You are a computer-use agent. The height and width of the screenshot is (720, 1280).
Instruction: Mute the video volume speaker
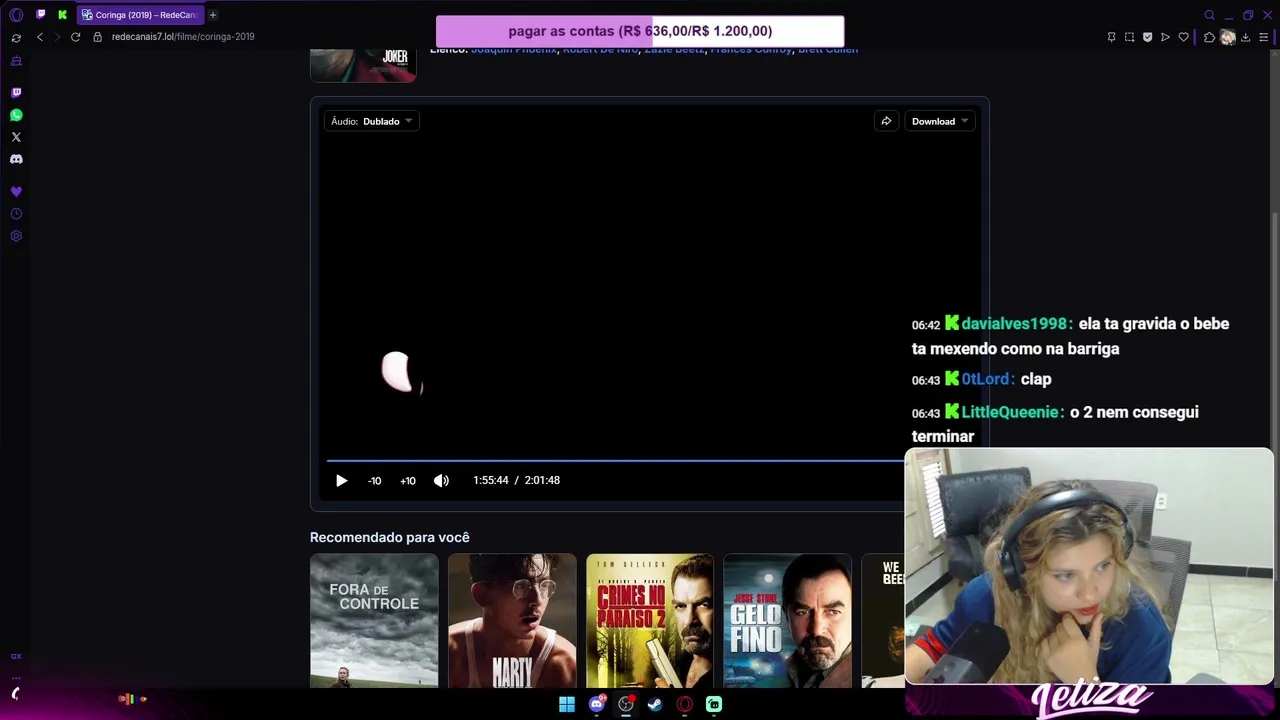point(441,481)
